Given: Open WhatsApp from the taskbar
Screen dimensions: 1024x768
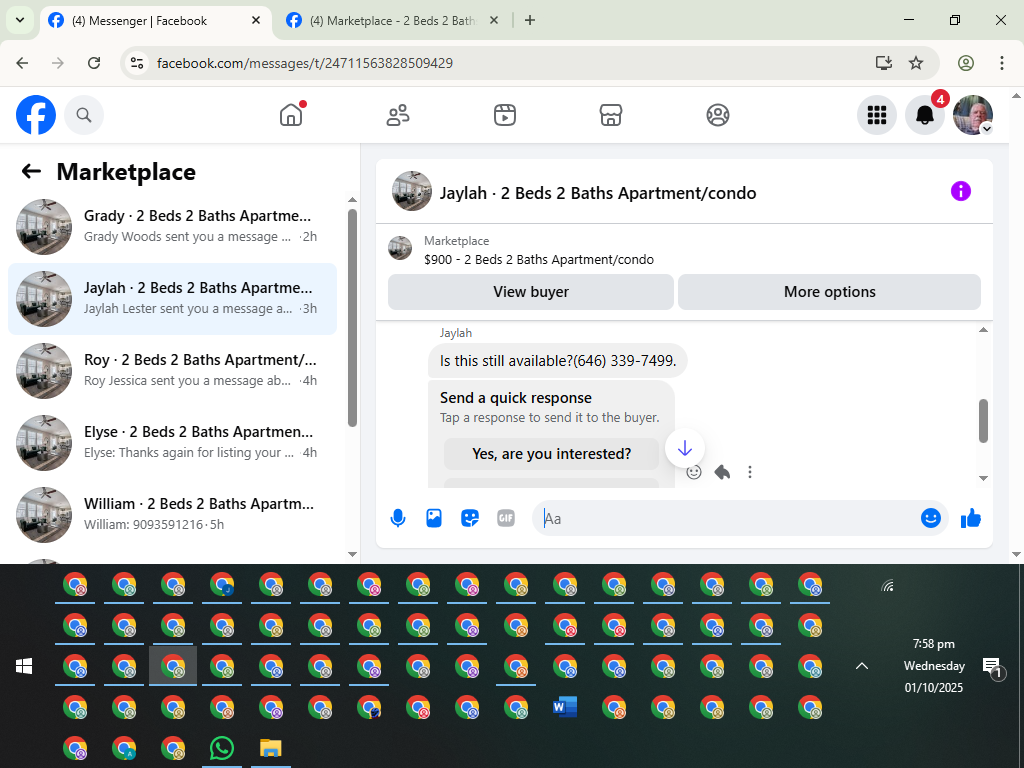Looking at the screenshot, I should (222, 748).
